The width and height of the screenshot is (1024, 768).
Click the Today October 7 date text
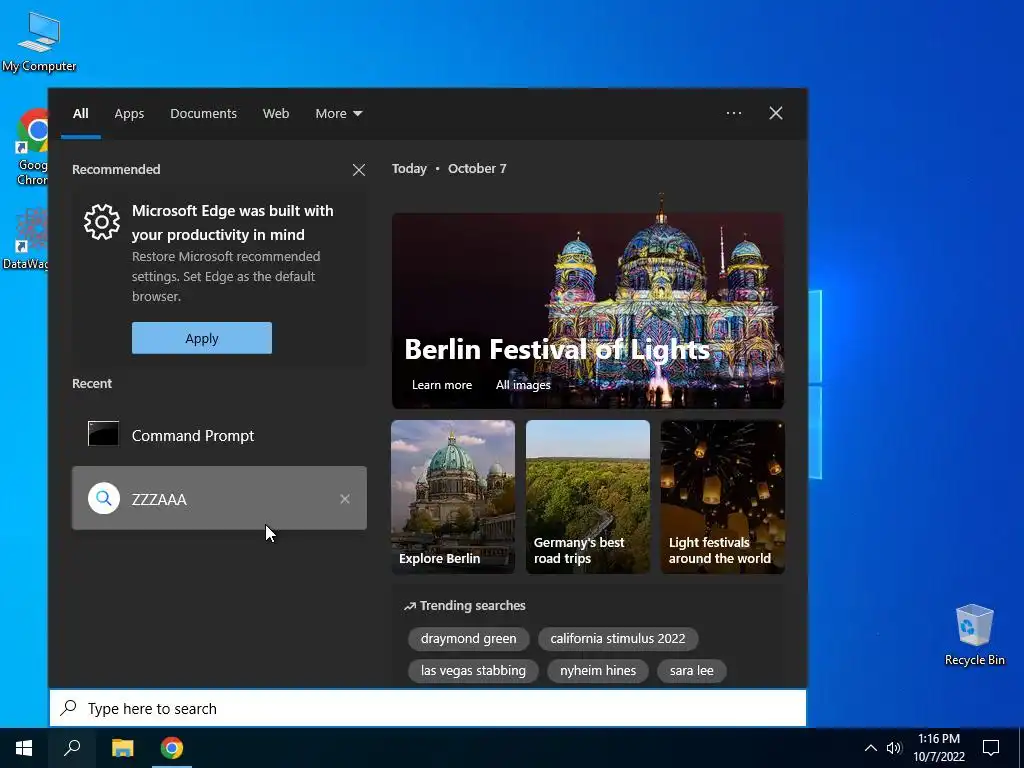(x=449, y=168)
